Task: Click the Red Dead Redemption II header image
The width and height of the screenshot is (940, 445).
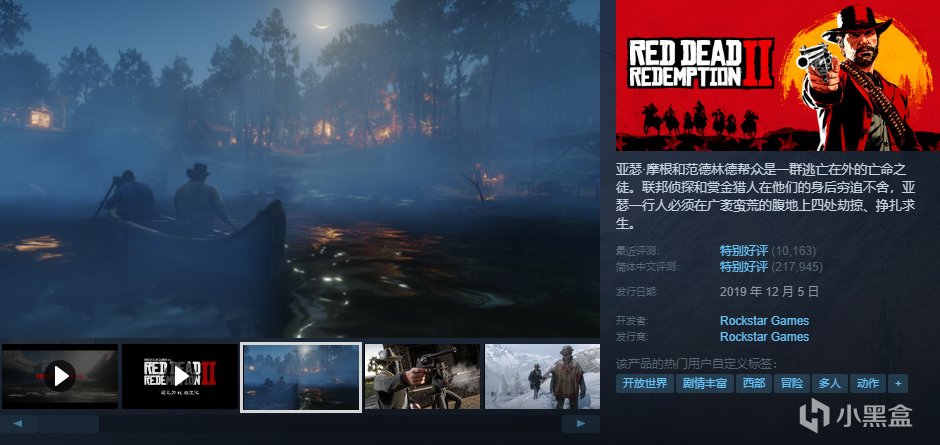Action: tap(778, 75)
